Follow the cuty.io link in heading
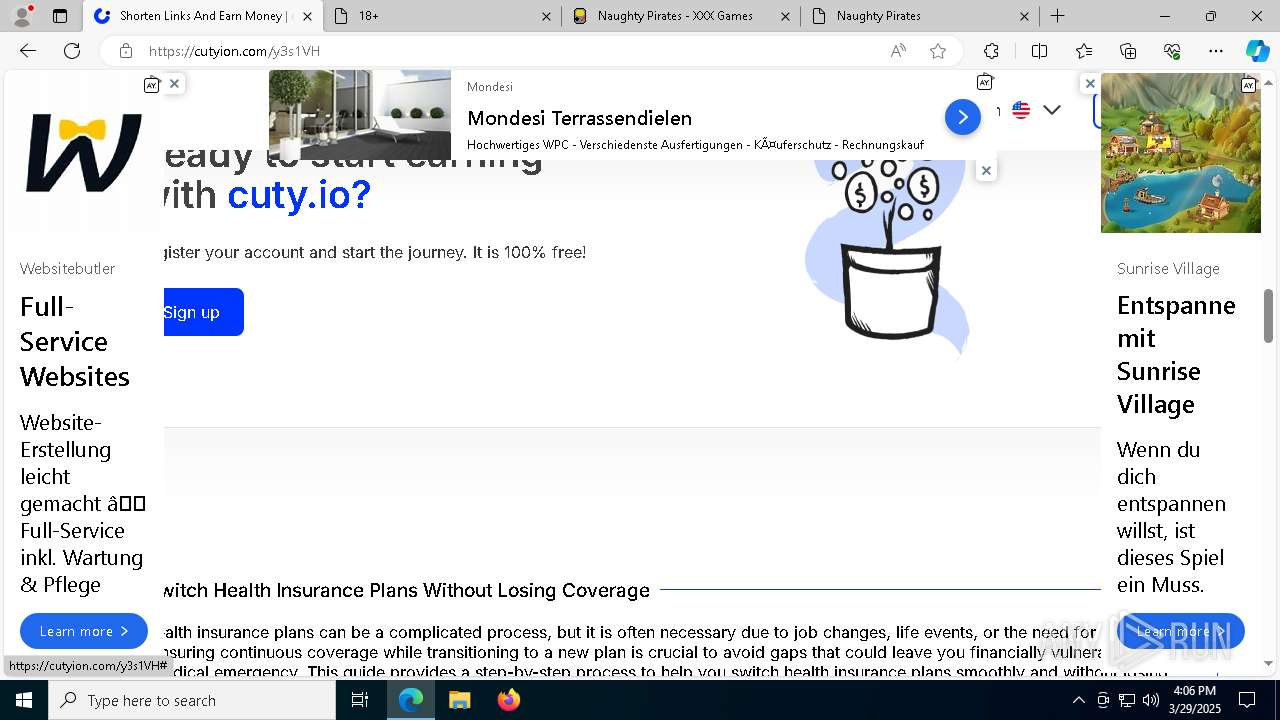The height and width of the screenshot is (720, 1280). coord(299,194)
